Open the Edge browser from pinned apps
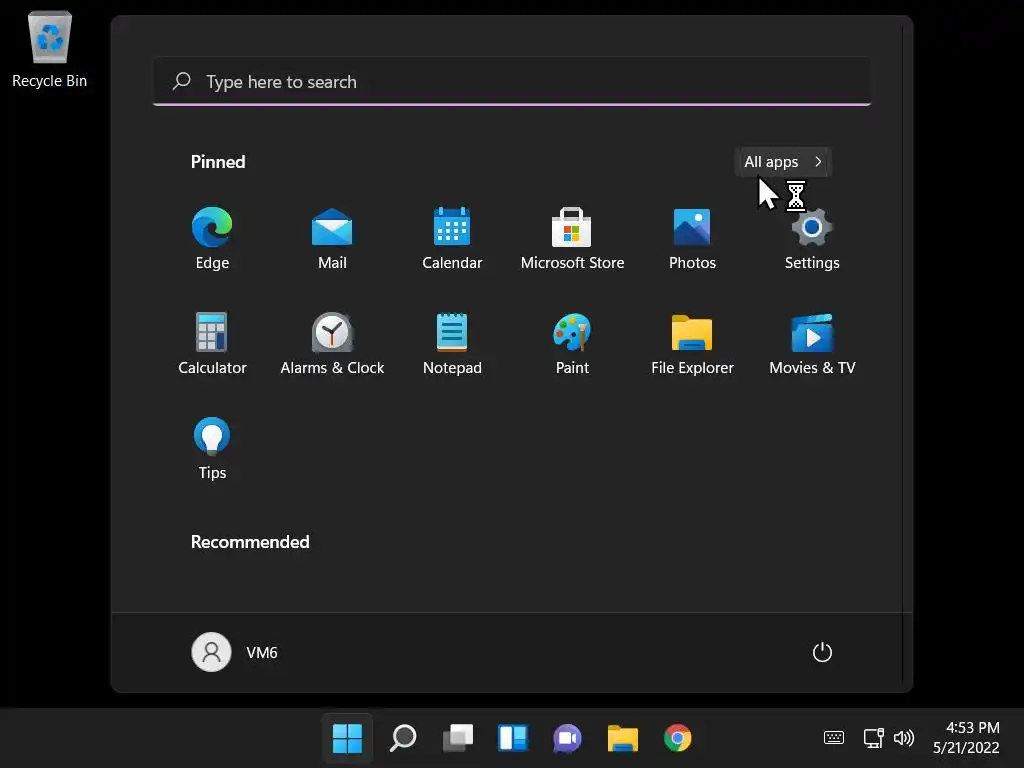This screenshot has width=1024, height=768. 212,238
